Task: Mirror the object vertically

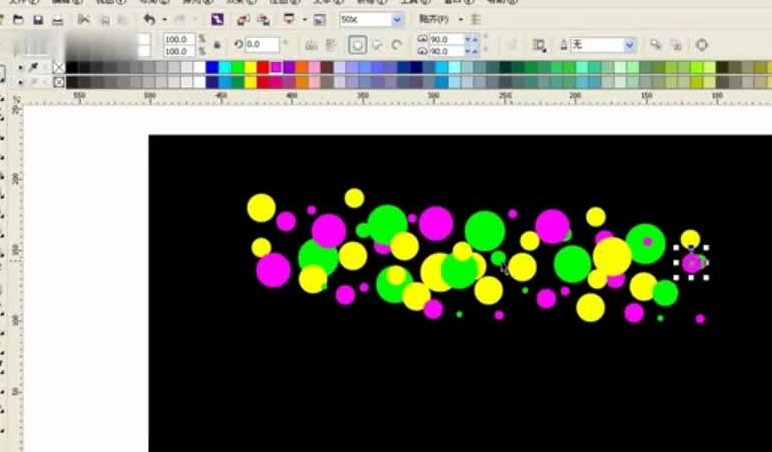Action: [331, 45]
